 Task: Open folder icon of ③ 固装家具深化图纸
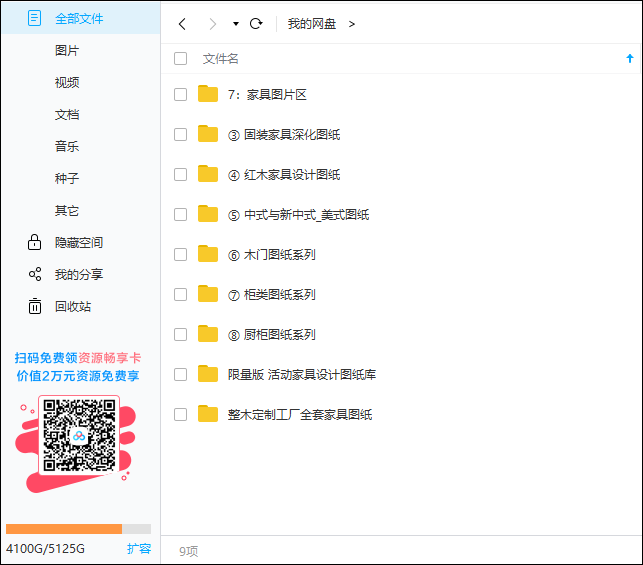(x=208, y=134)
